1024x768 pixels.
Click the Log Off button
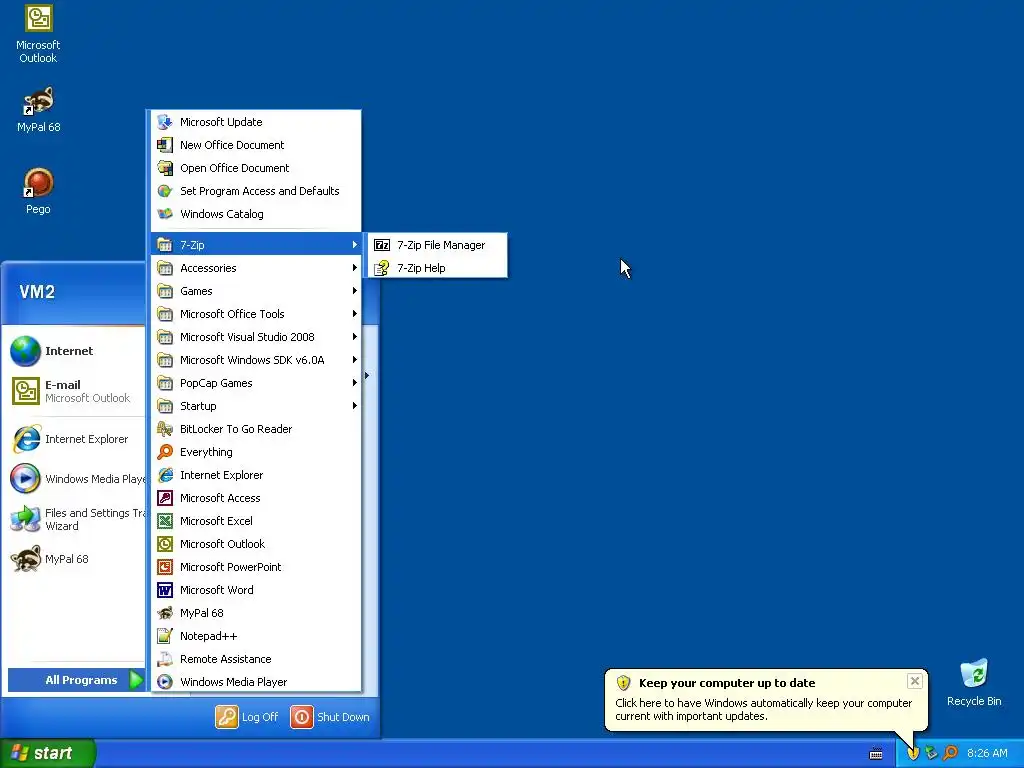tap(248, 716)
